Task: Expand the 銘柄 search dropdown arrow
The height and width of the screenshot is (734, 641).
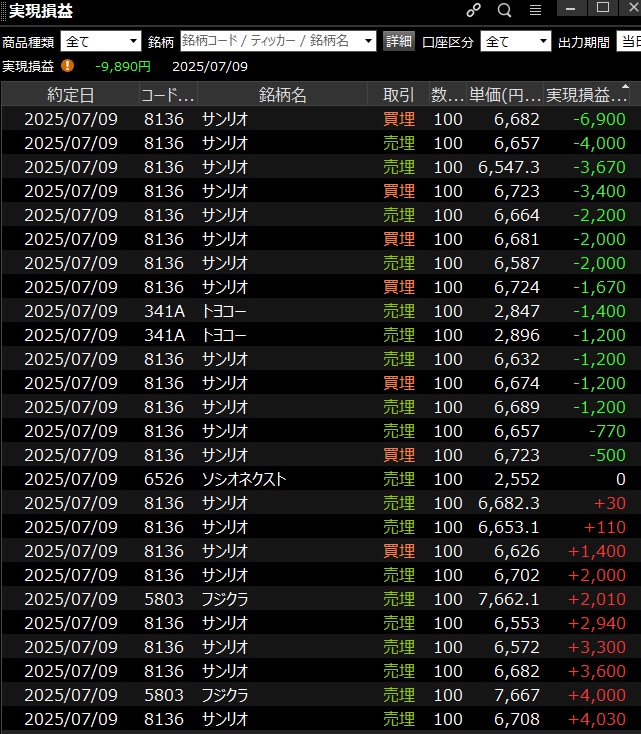Action: click(x=368, y=41)
